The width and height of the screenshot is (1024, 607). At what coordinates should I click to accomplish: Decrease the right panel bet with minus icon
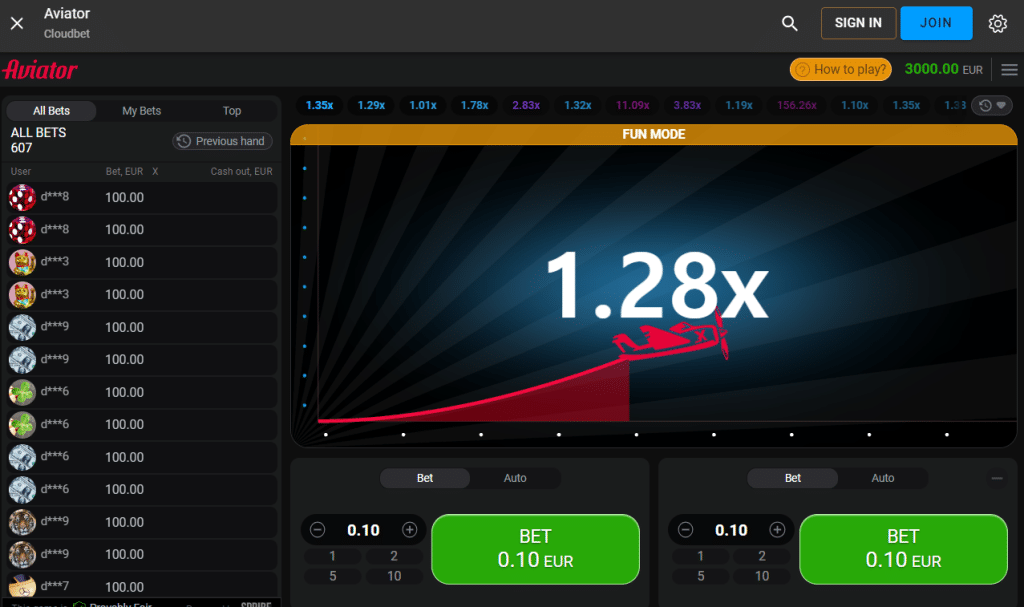point(685,530)
